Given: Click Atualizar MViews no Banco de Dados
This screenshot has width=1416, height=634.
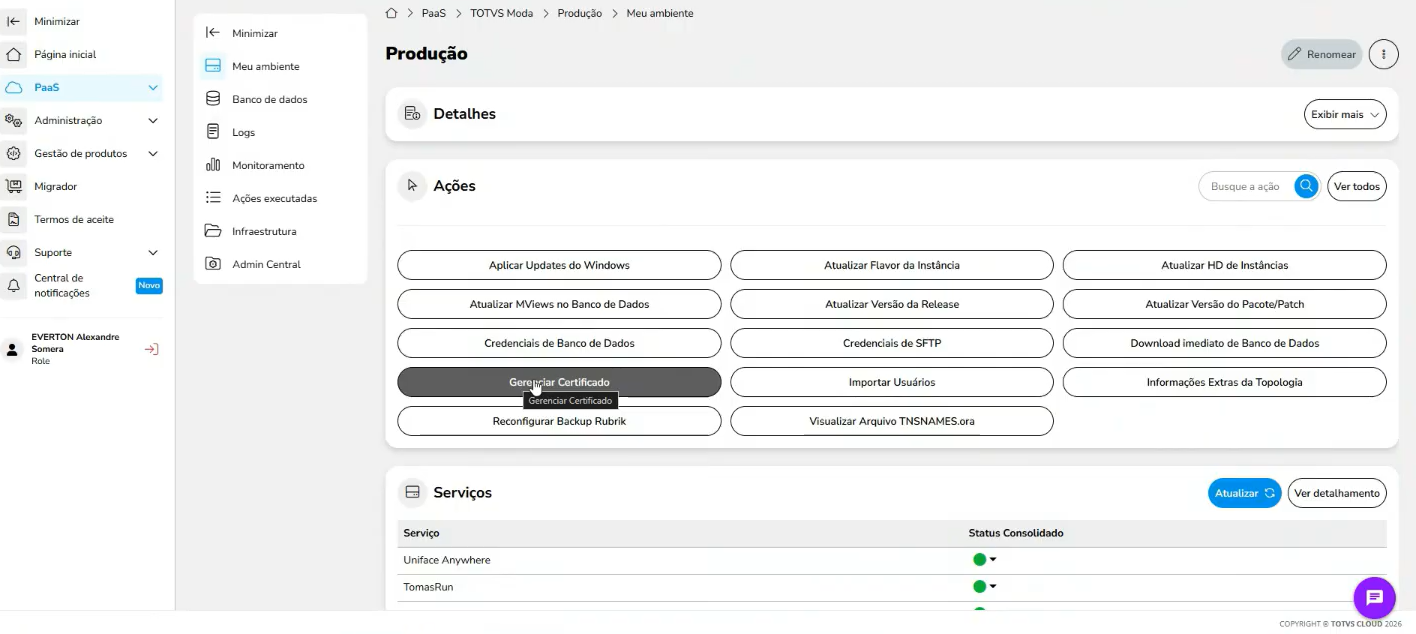Looking at the screenshot, I should (559, 304).
